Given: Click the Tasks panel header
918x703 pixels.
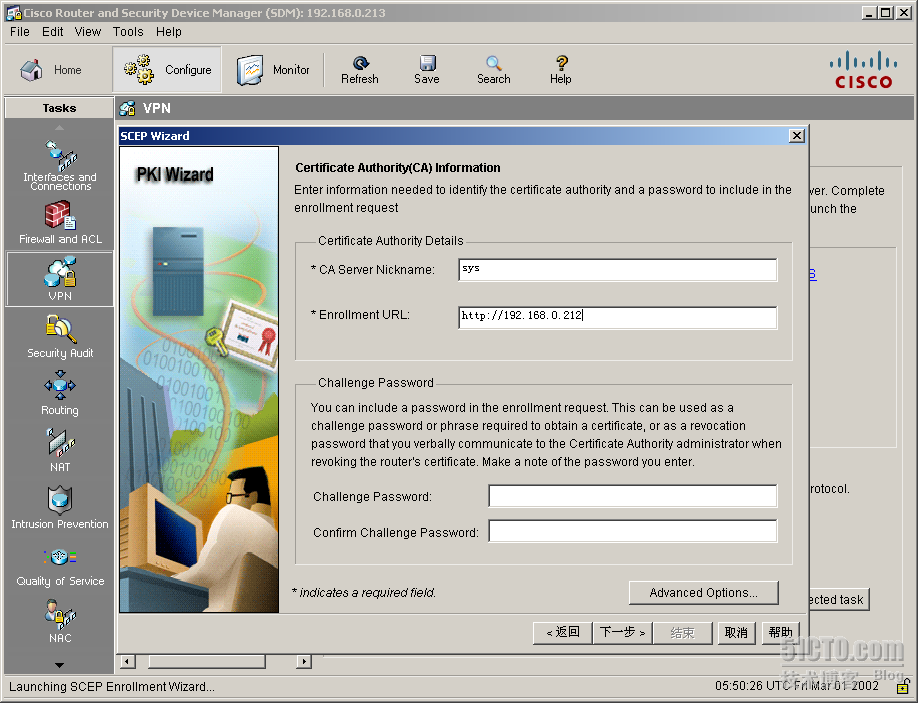Looking at the screenshot, I should [59, 108].
